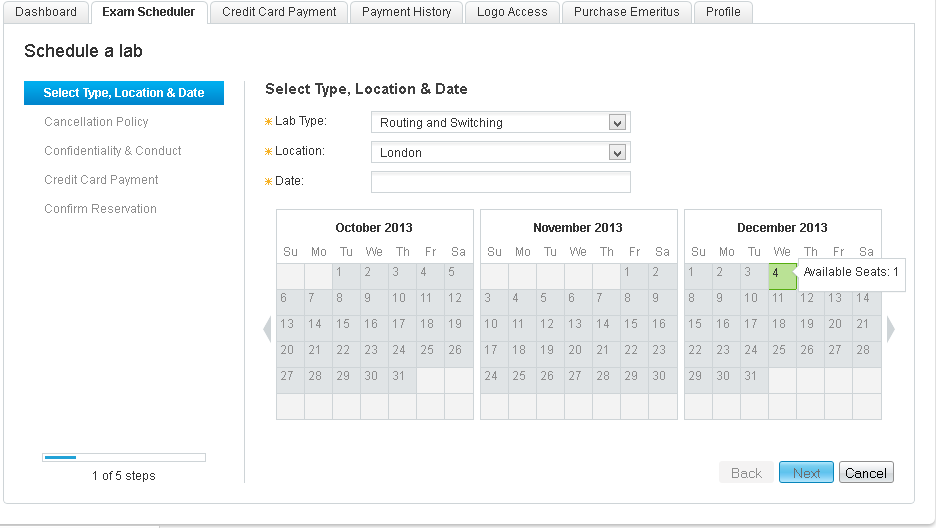Select the Purchase Emeritus tab
The image size is (940, 528).
(626, 12)
